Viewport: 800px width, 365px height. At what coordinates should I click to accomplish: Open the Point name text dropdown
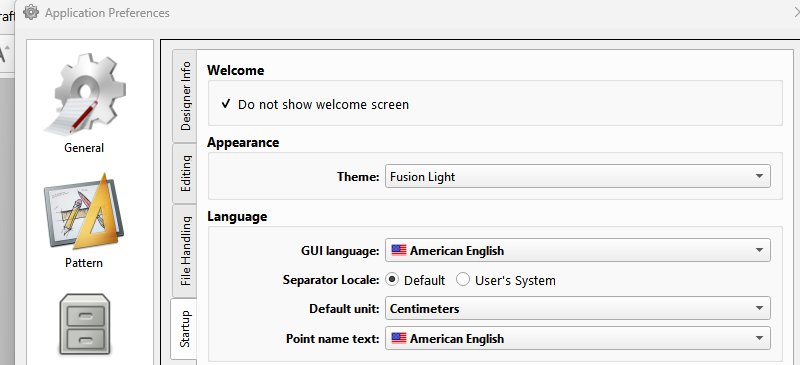[578, 338]
